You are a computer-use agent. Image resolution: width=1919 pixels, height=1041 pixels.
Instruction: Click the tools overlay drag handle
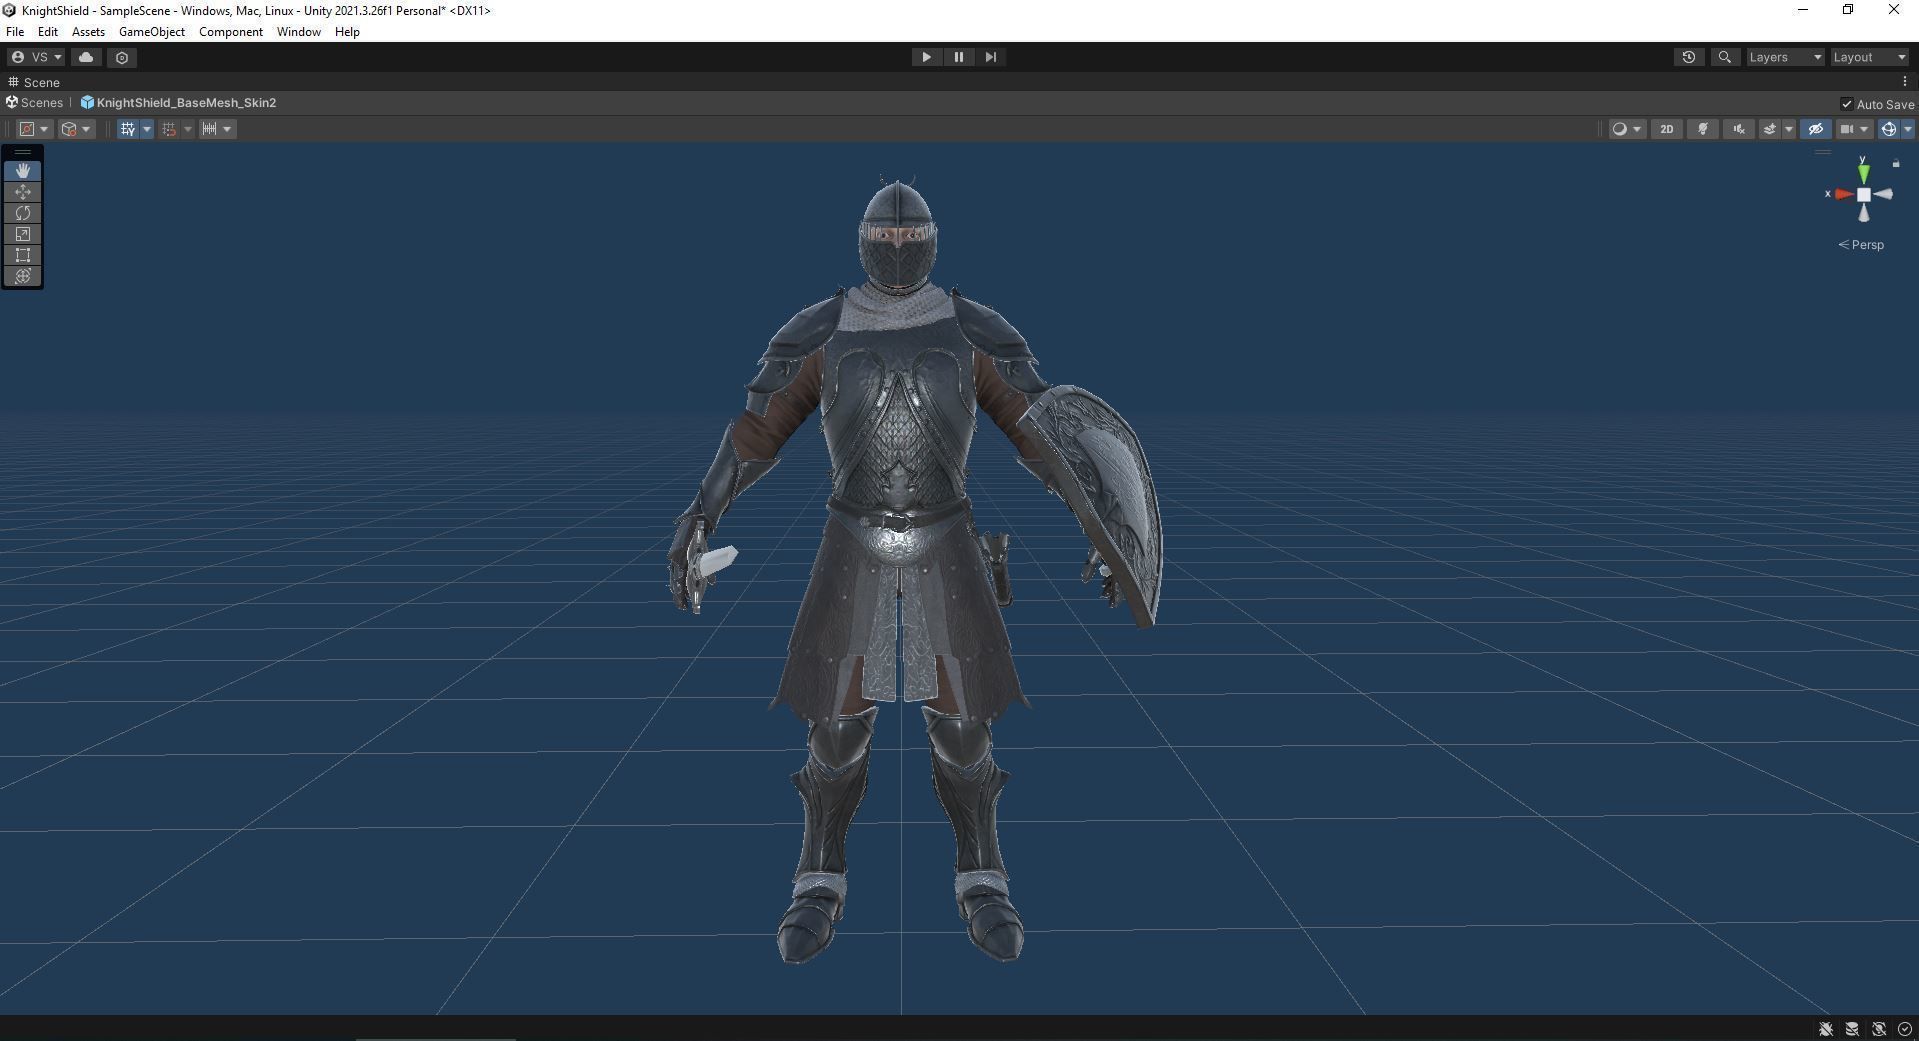[23, 153]
